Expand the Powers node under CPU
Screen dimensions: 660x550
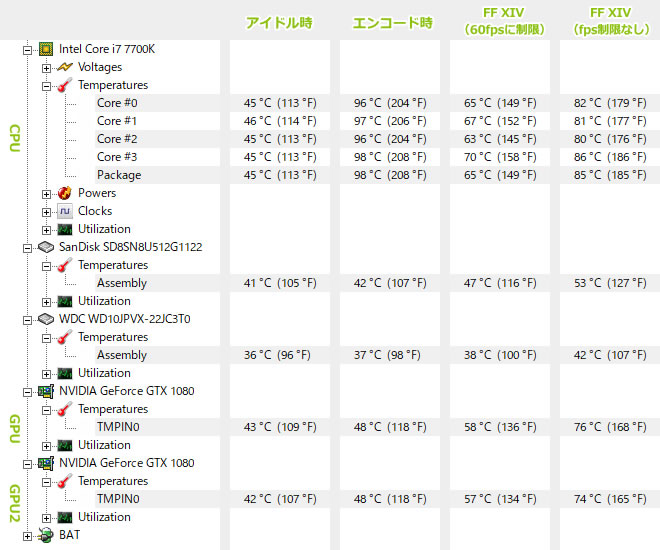46,194
